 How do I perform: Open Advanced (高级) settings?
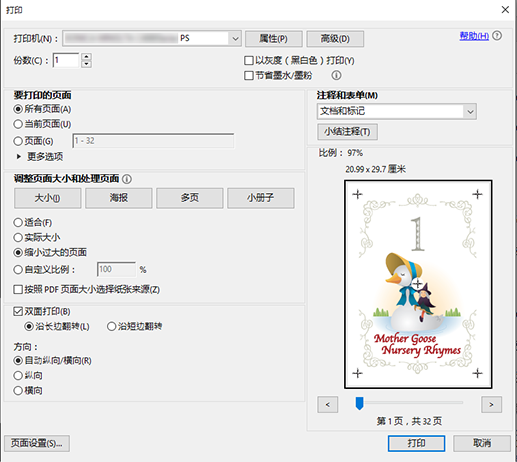(x=335, y=39)
